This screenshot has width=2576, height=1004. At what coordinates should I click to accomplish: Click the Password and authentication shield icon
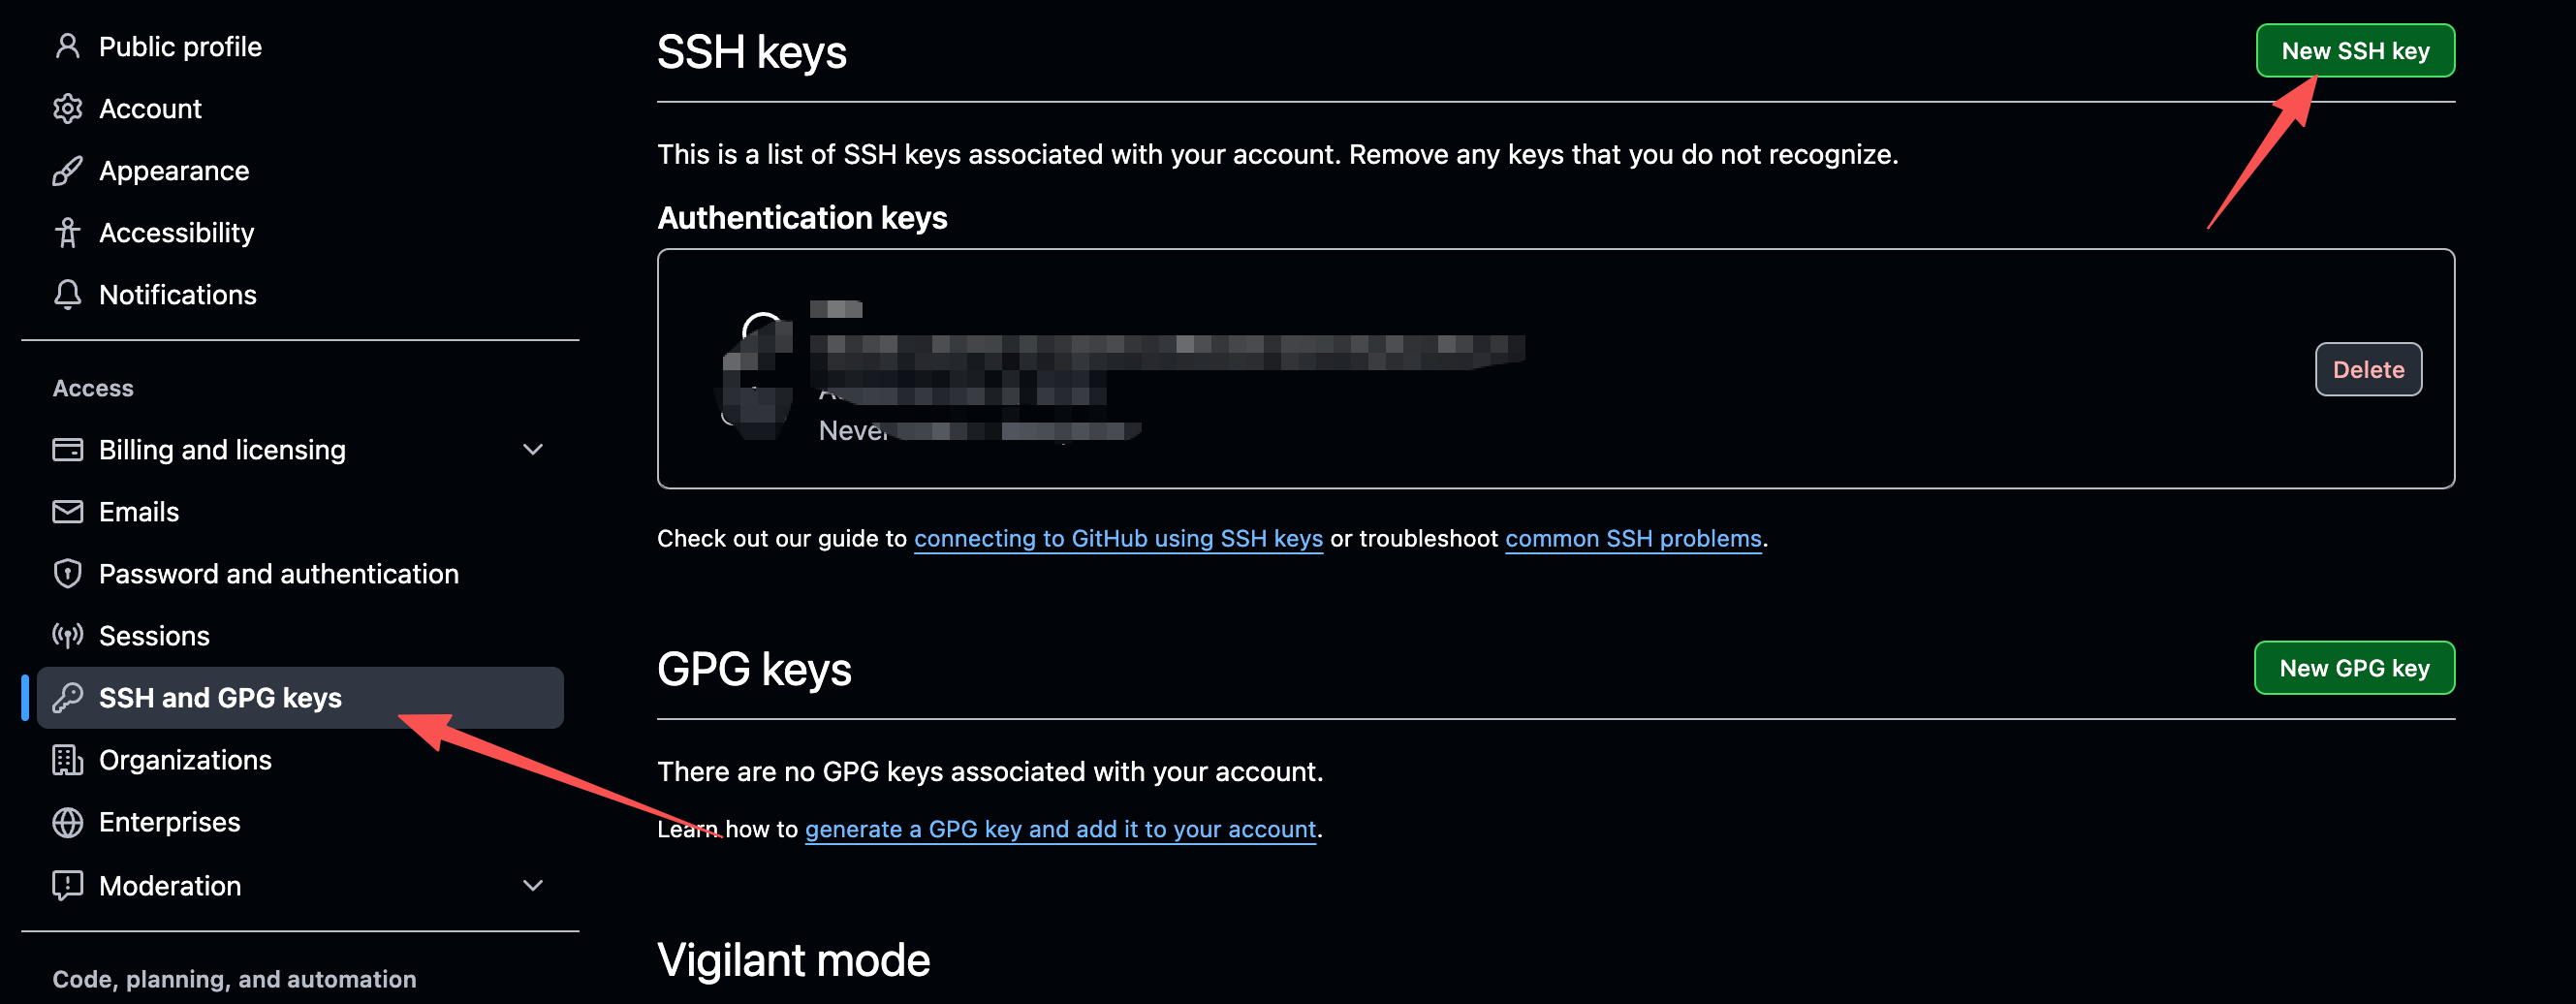[67, 574]
